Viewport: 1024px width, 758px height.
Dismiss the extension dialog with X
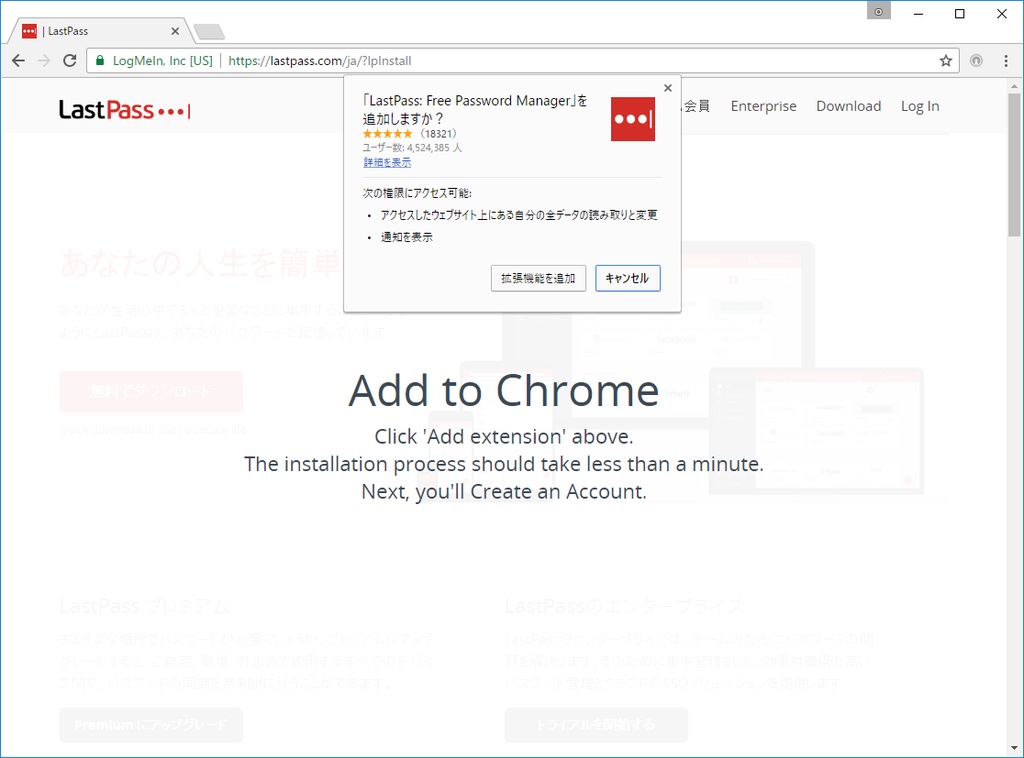pos(667,87)
